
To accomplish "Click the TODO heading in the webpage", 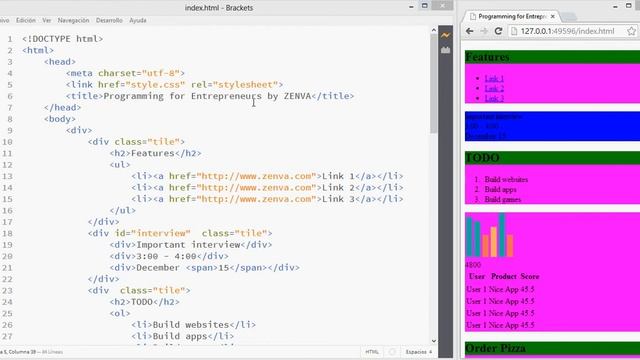I will point(482,158).
